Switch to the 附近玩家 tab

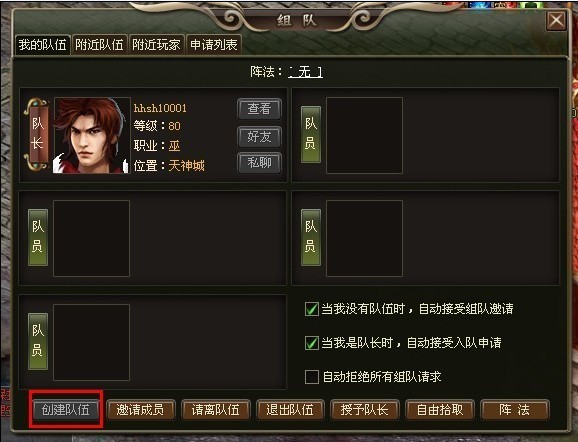156,45
